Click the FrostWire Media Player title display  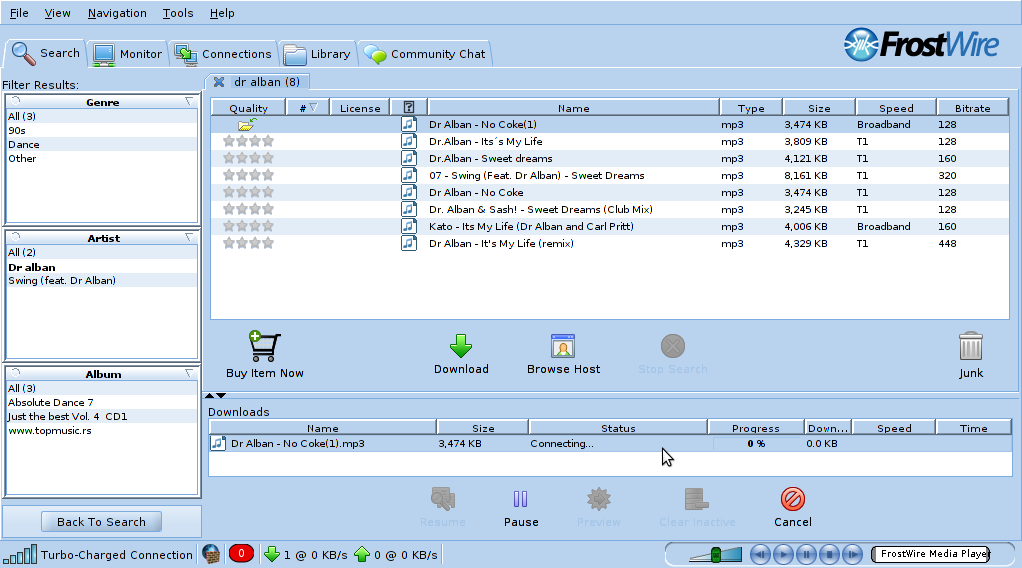pos(932,554)
